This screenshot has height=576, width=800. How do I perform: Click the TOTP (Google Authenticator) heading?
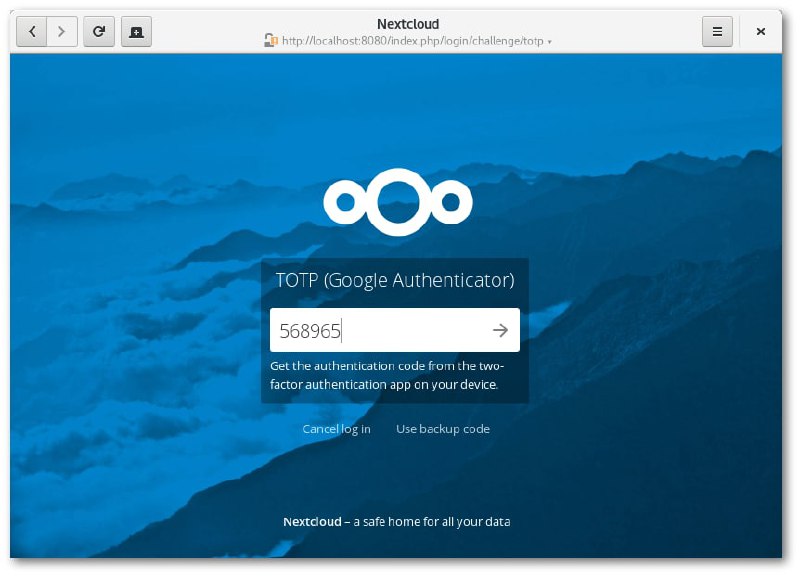[395, 280]
